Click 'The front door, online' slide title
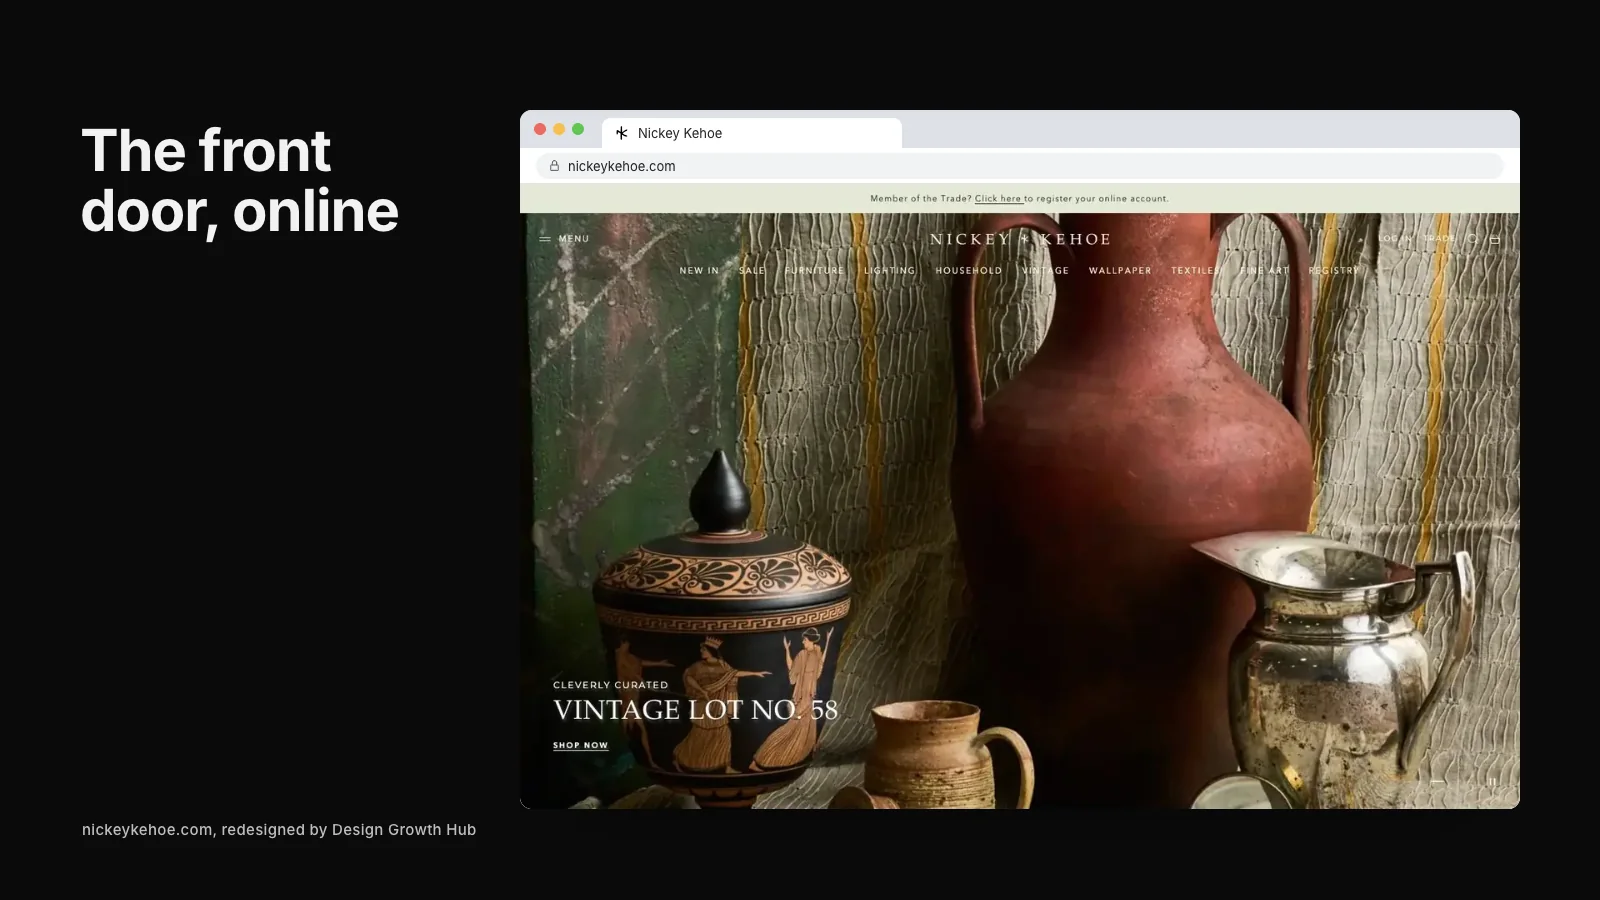Viewport: 1600px width, 900px height. (x=240, y=181)
